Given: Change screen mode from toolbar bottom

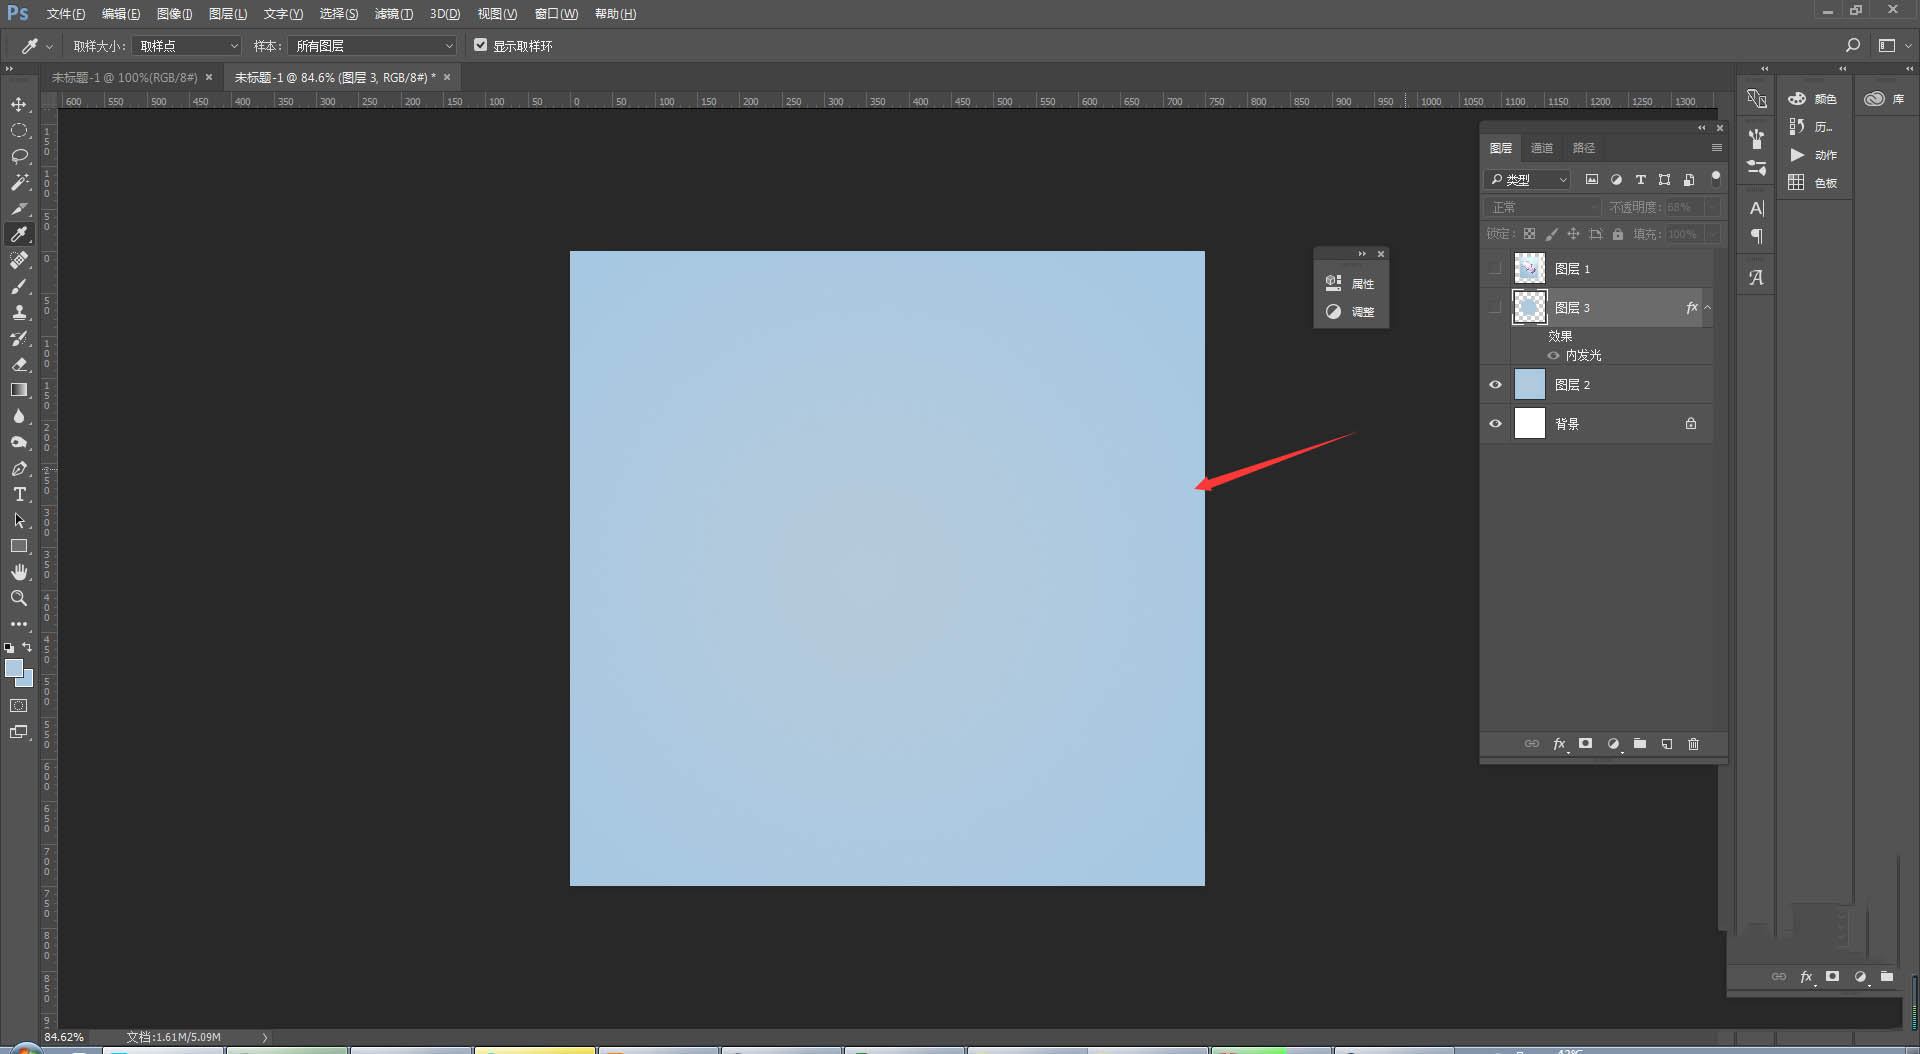Looking at the screenshot, I should pyautogui.click(x=19, y=732).
